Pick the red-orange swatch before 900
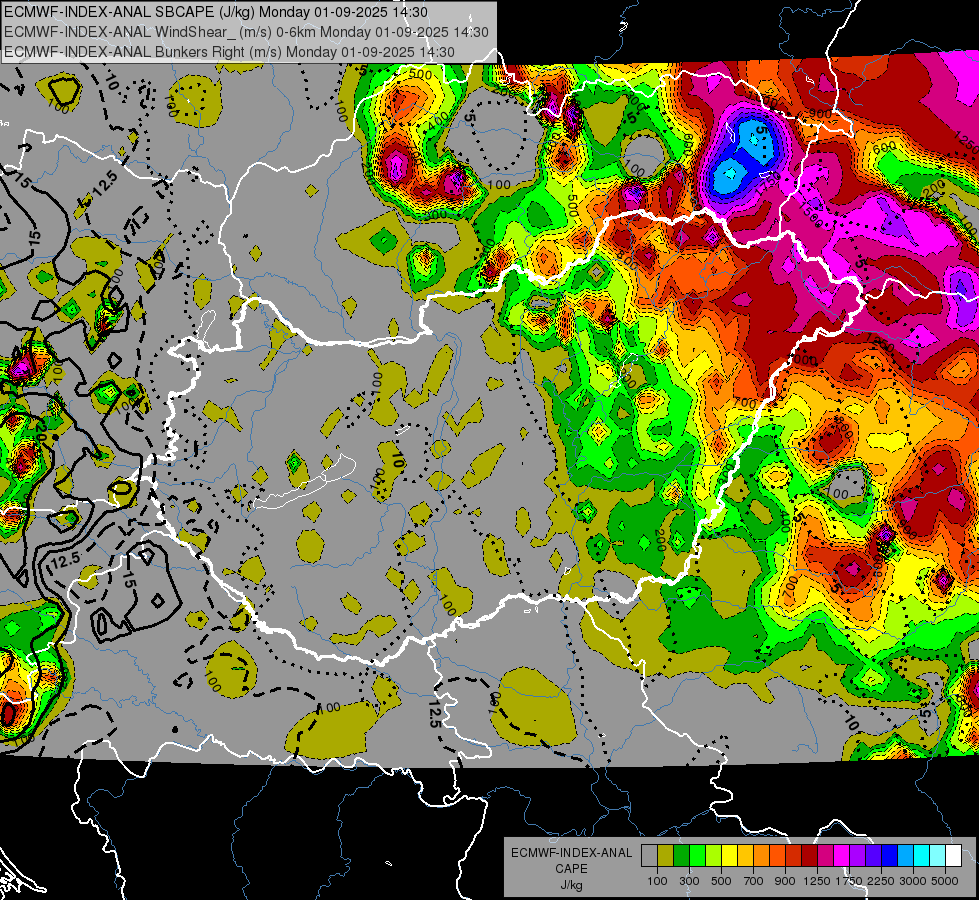 (x=777, y=856)
